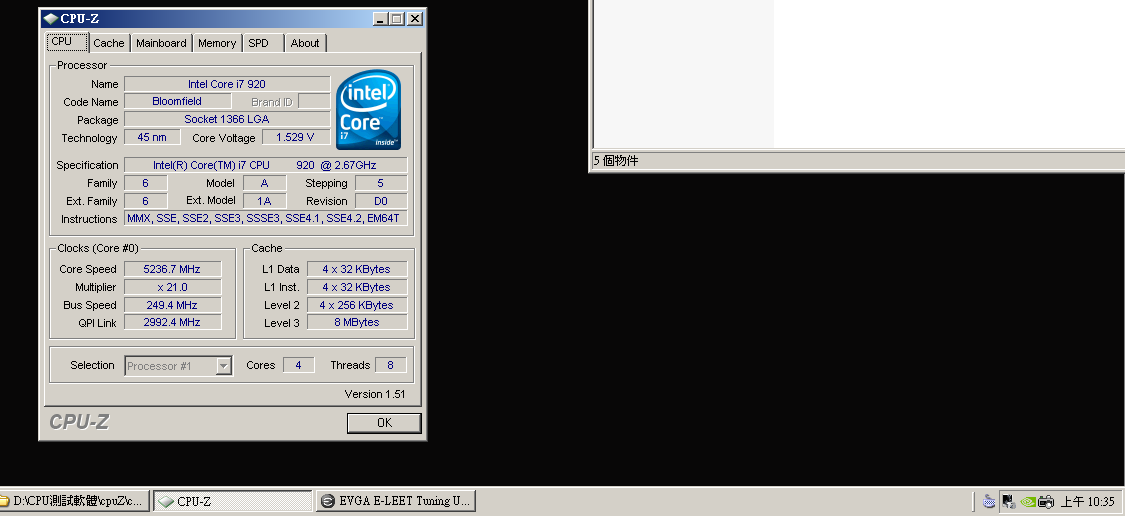Open the About tab

305,43
